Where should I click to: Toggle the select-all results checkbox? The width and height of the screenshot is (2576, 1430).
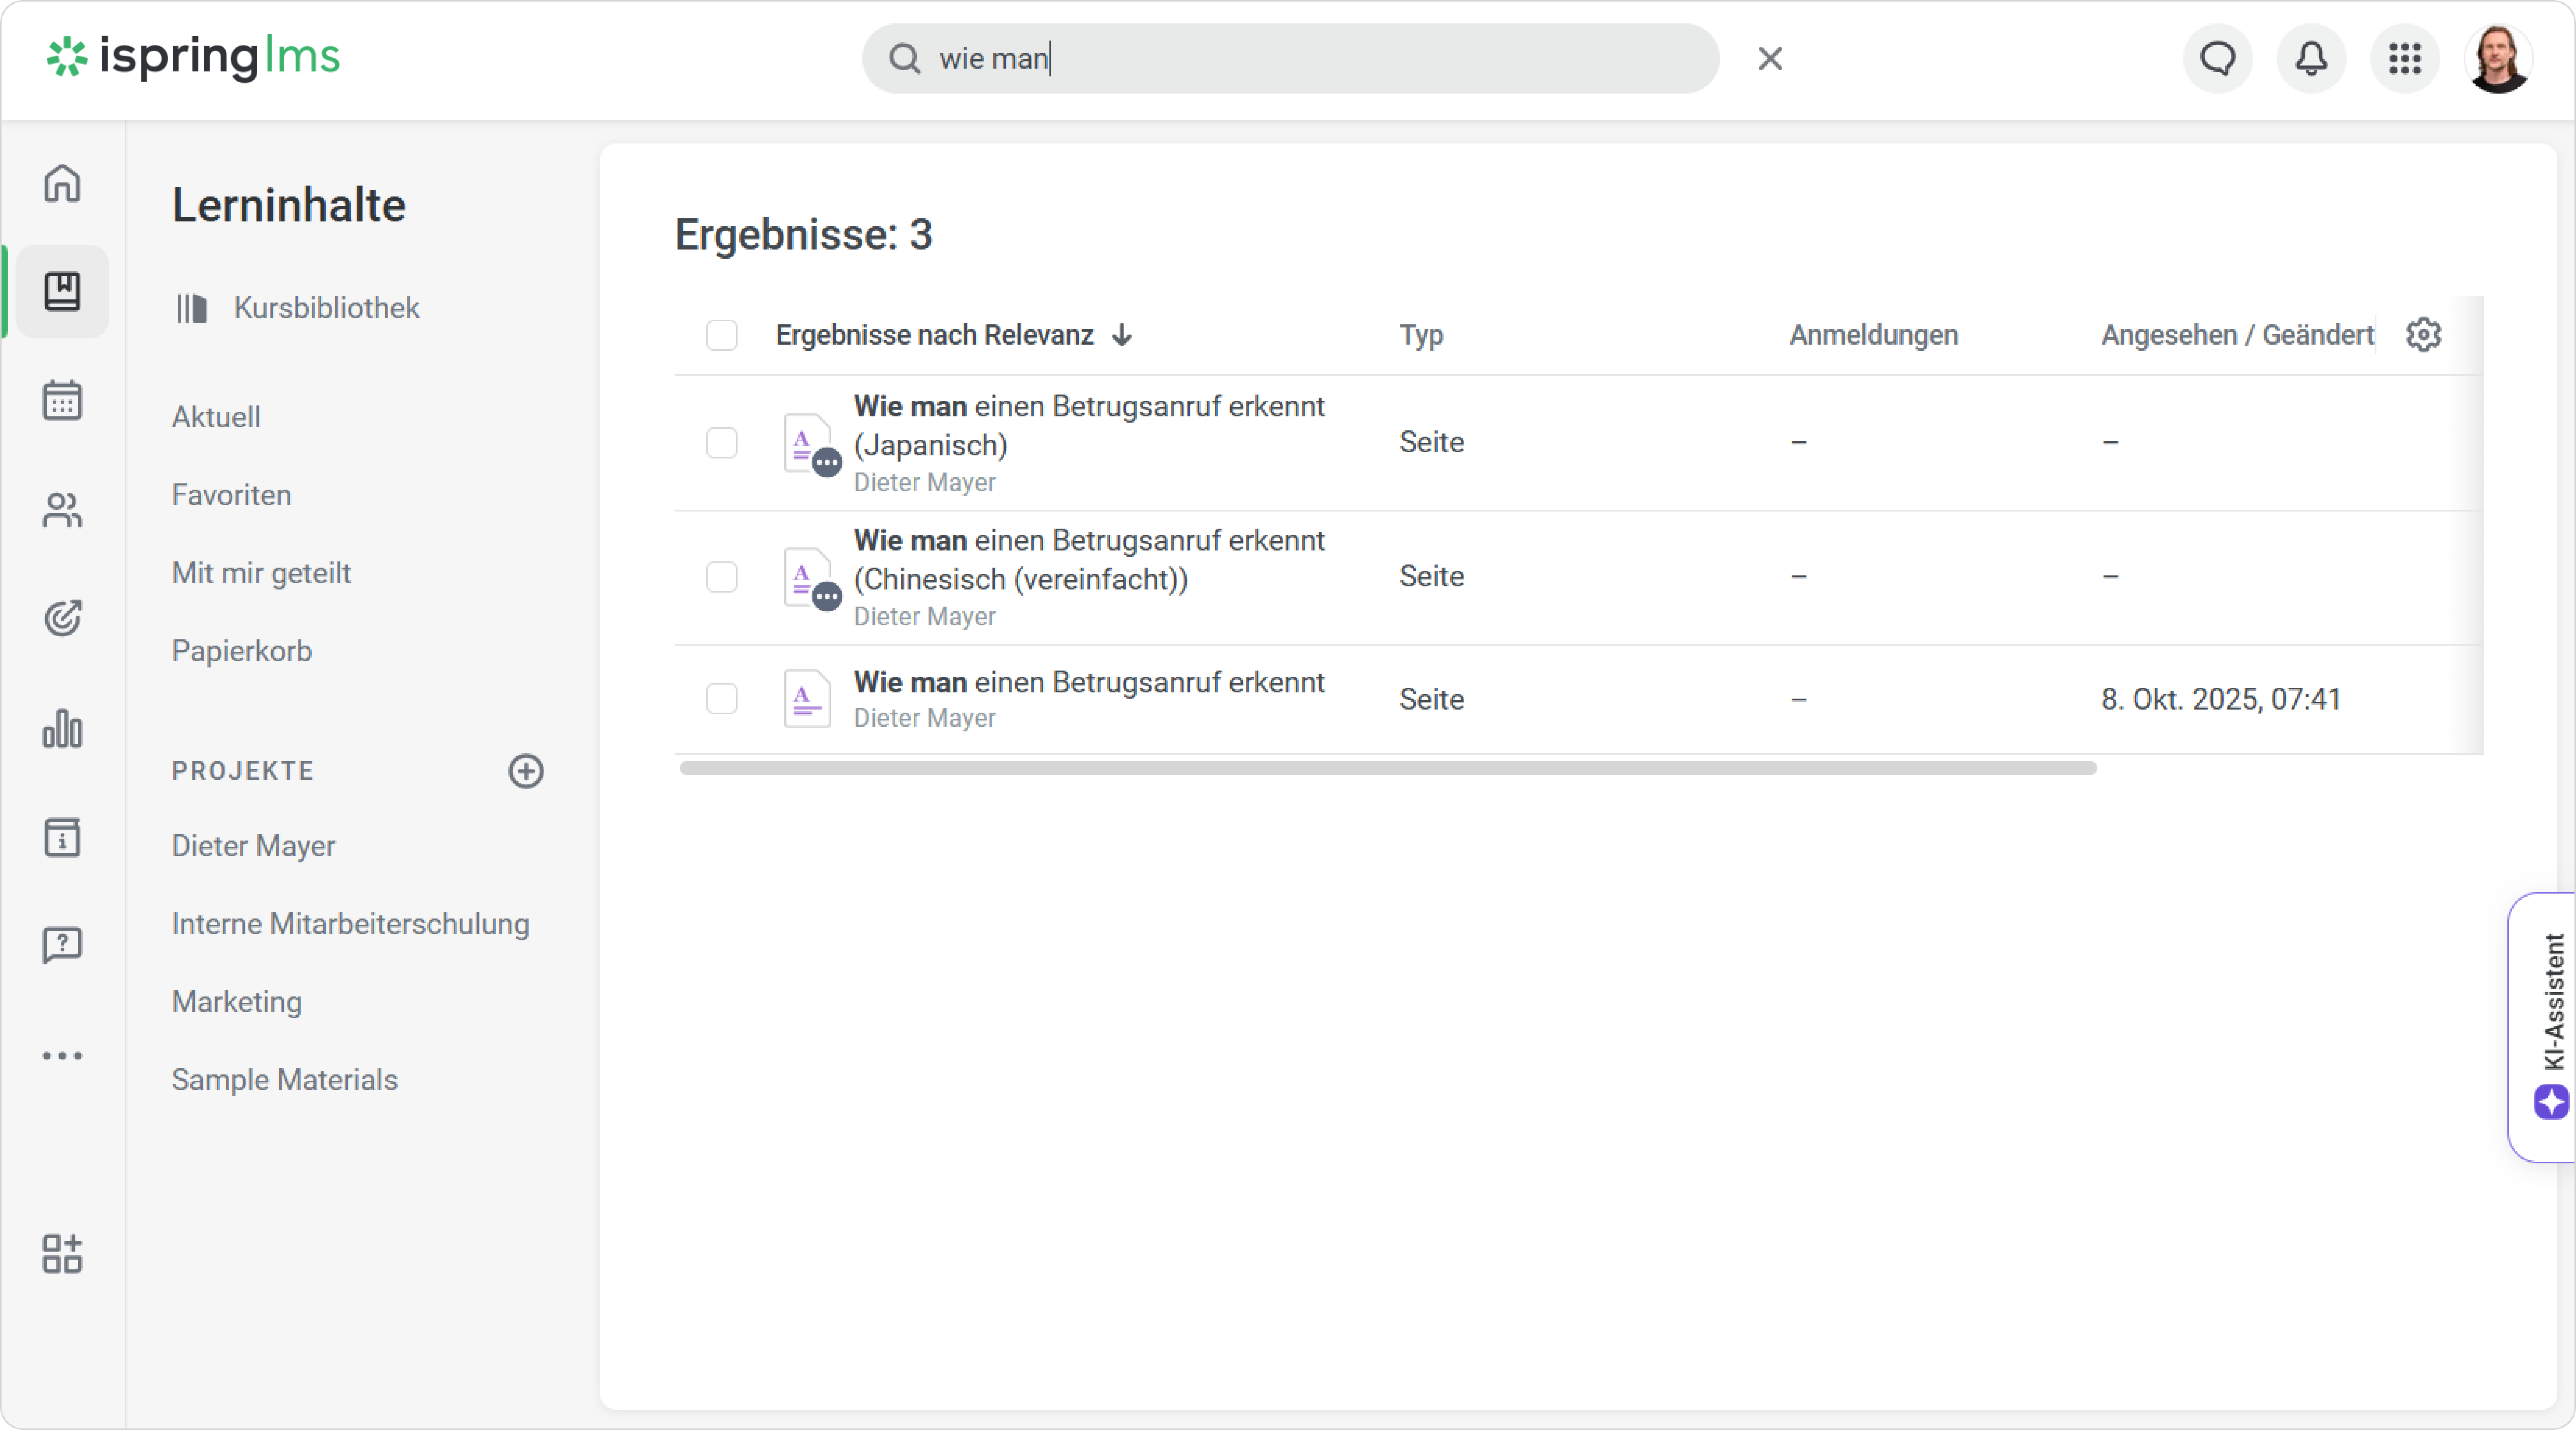pyautogui.click(x=721, y=335)
